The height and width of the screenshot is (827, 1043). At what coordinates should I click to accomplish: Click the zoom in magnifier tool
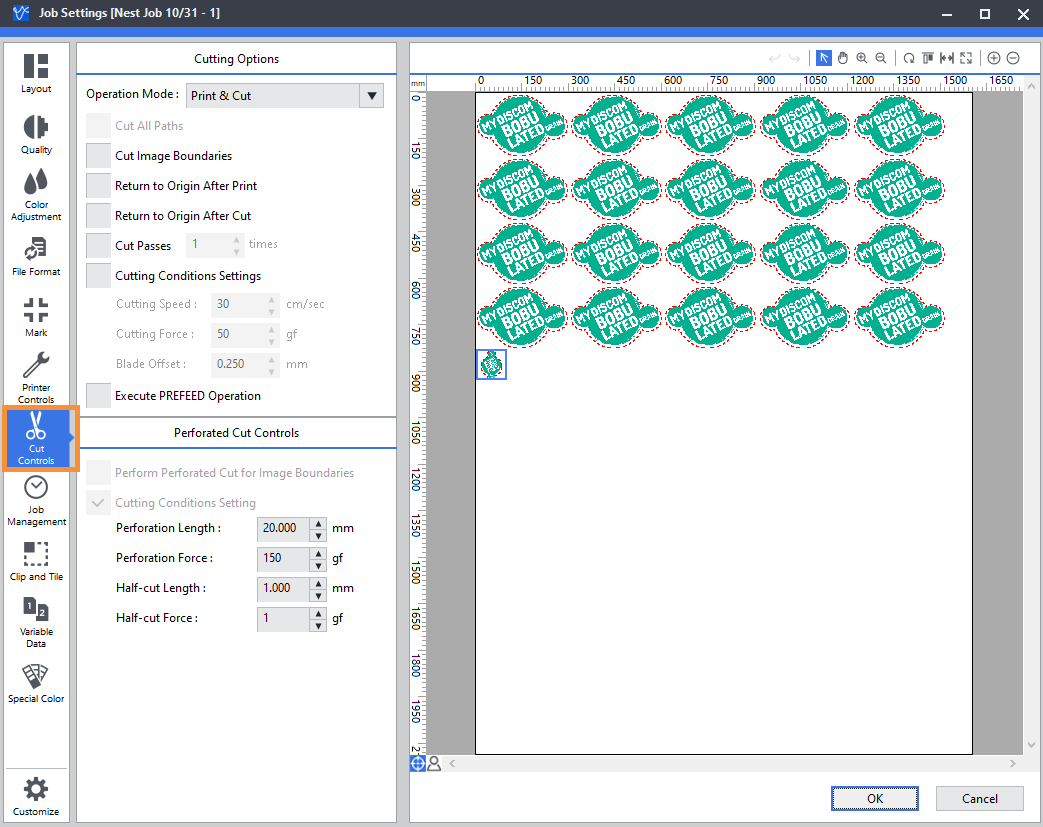click(861, 58)
